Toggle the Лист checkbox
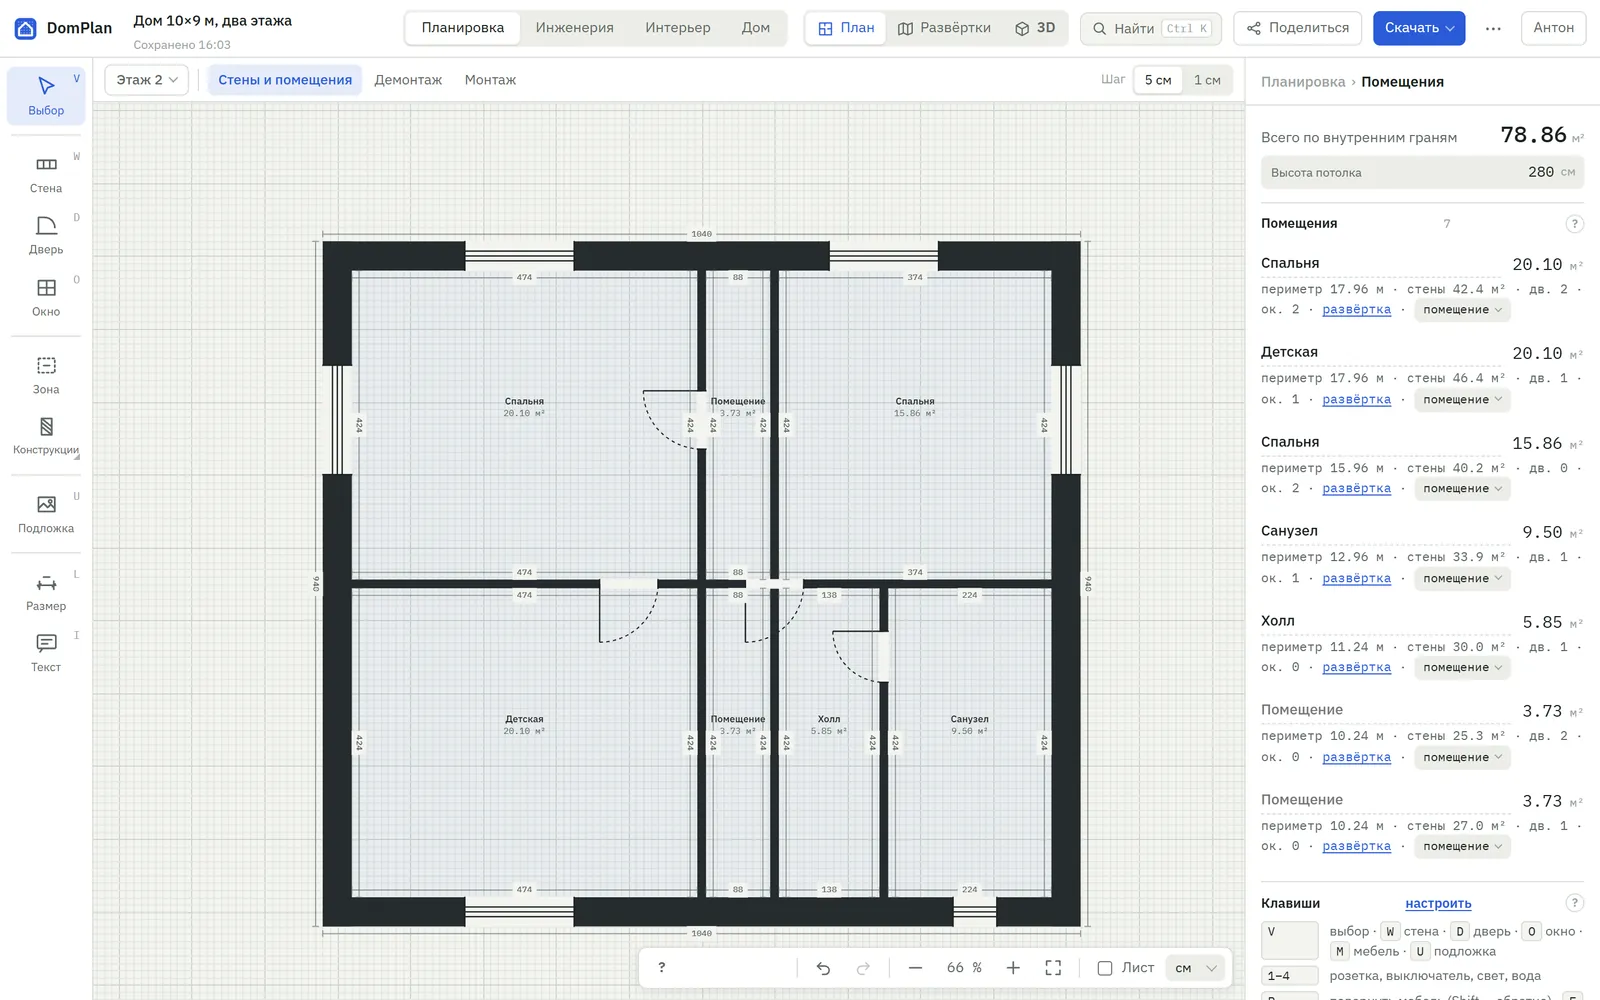This screenshot has height=1000, width=1600. tap(1105, 968)
